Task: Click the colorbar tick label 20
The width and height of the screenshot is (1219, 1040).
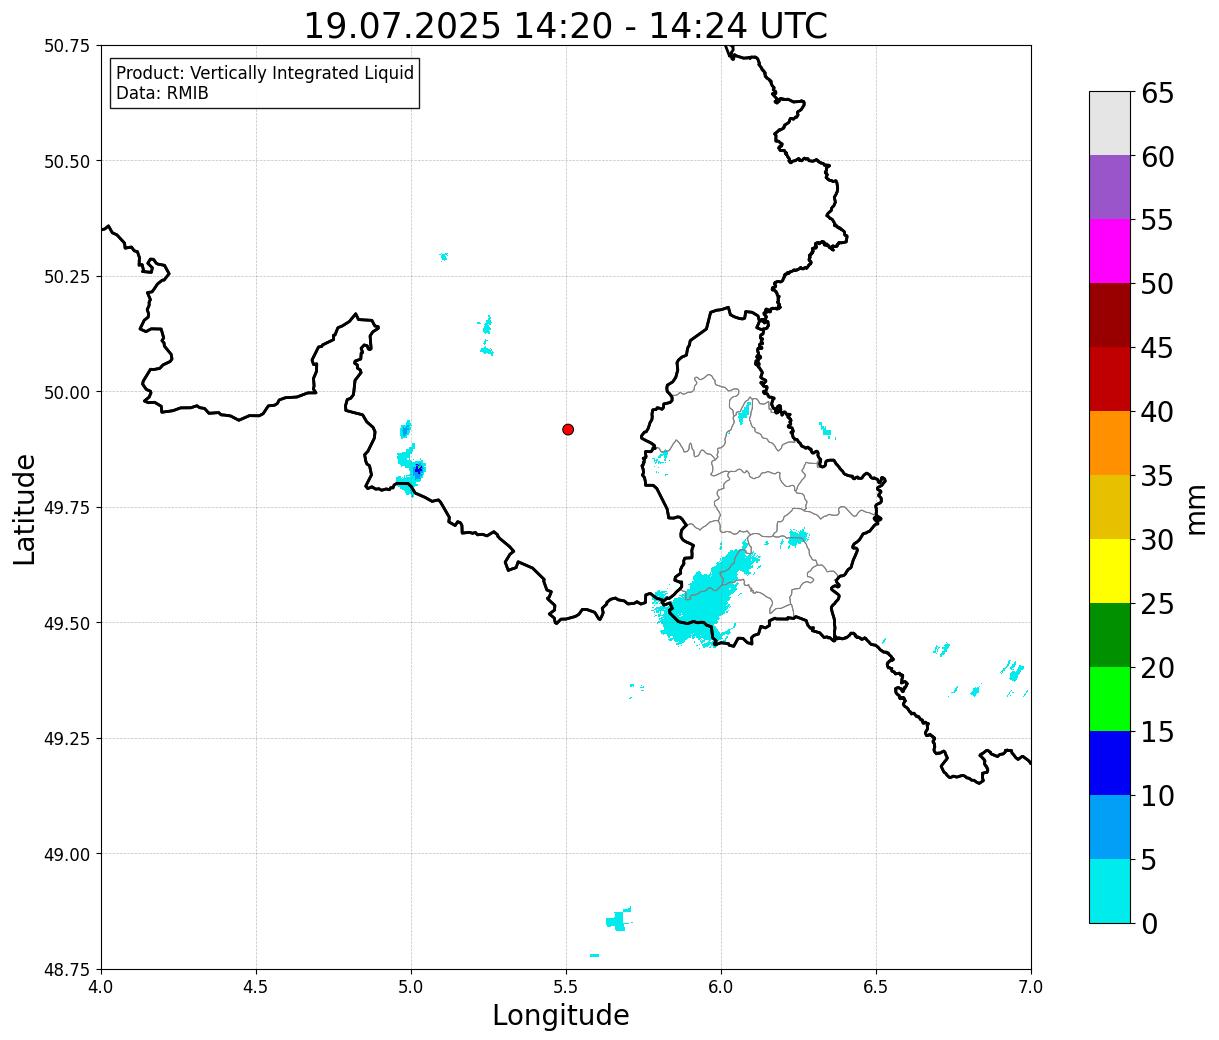Action: pos(1157,668)
